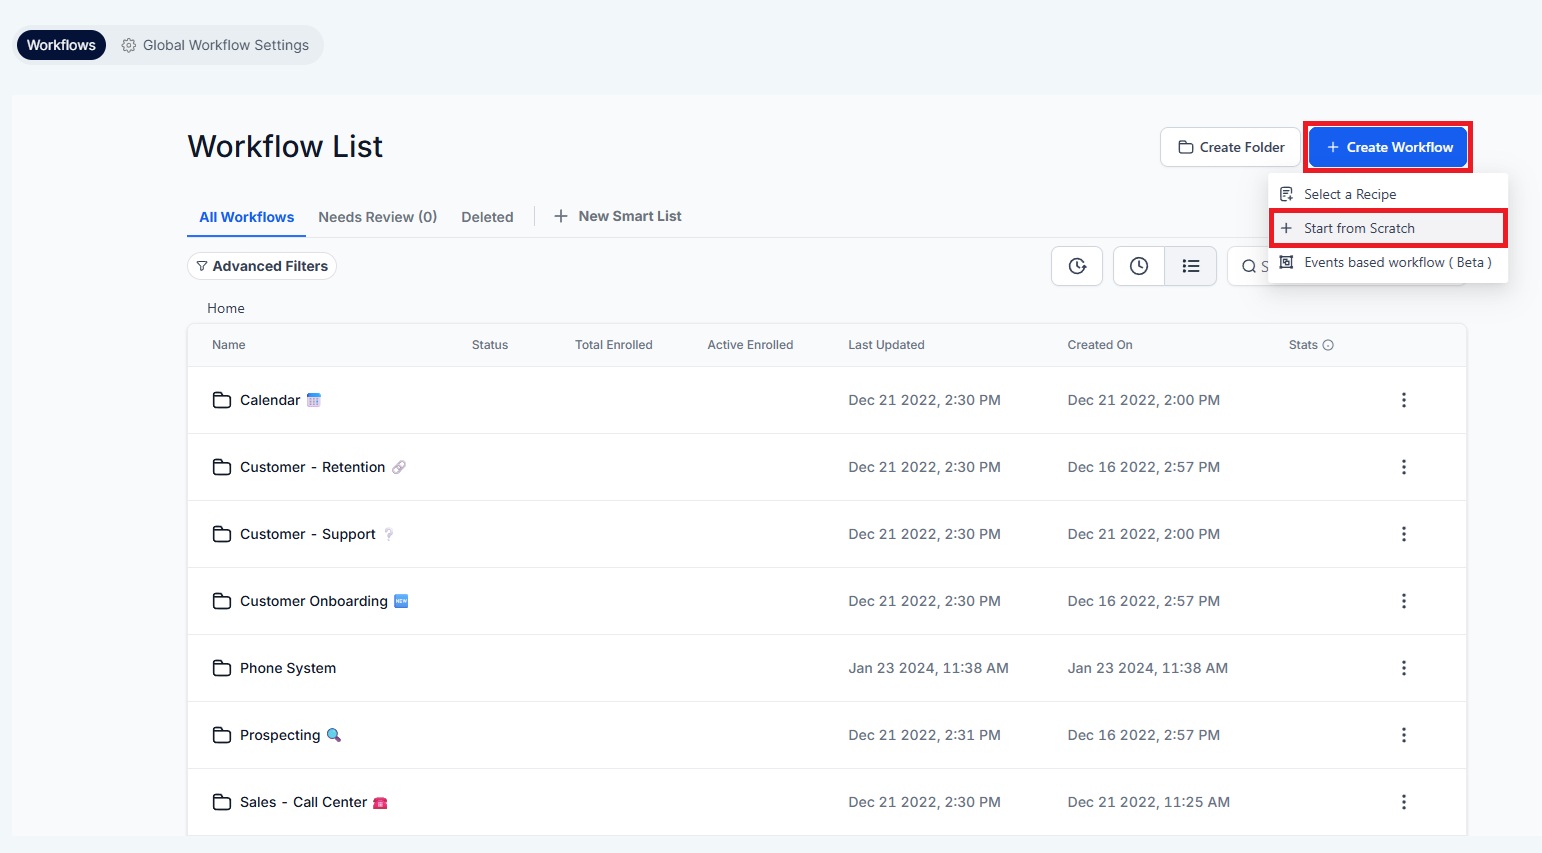Image resolution: width=1542 pixels, height=853 pixels.
Task: Open more options for Customer - Support row
Action: [1404, 534]
